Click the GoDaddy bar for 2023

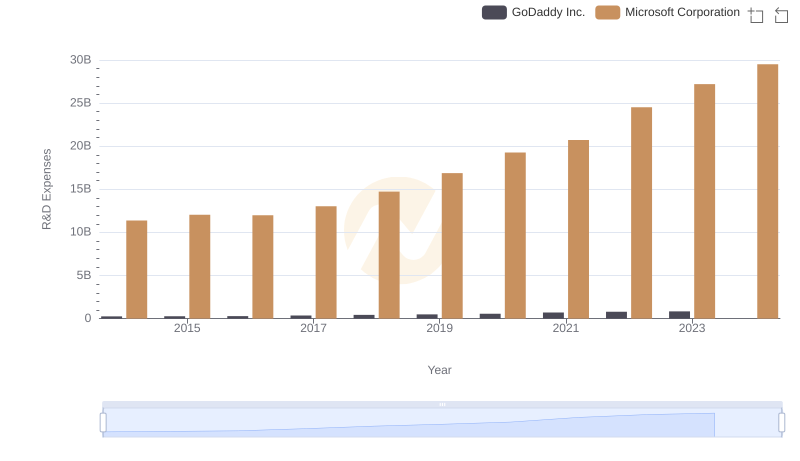point(680,315)
